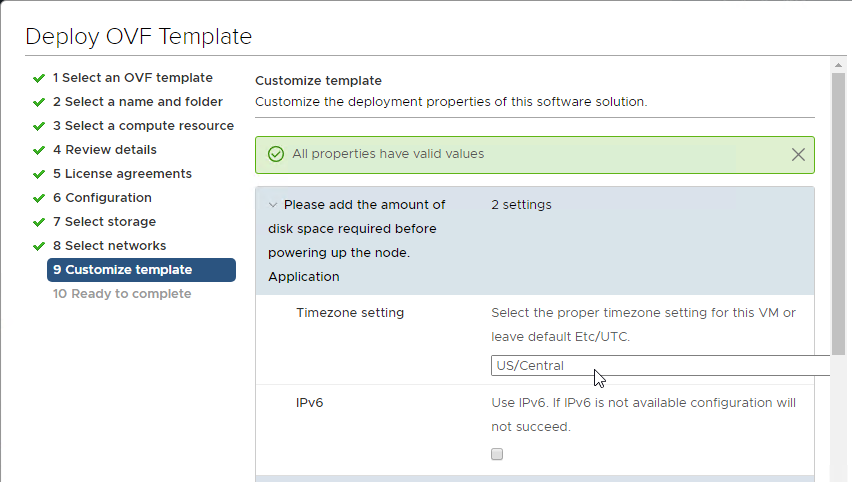Click the green success circle check icon

[276, 154]
